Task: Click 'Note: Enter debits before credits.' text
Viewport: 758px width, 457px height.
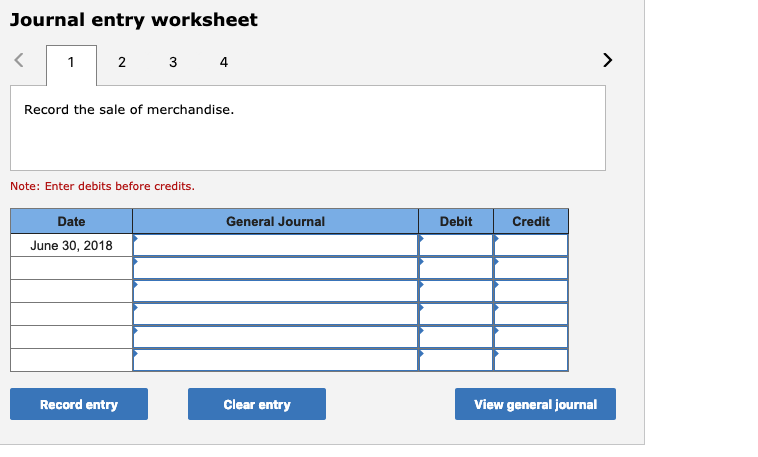Action: coord(102,186)
